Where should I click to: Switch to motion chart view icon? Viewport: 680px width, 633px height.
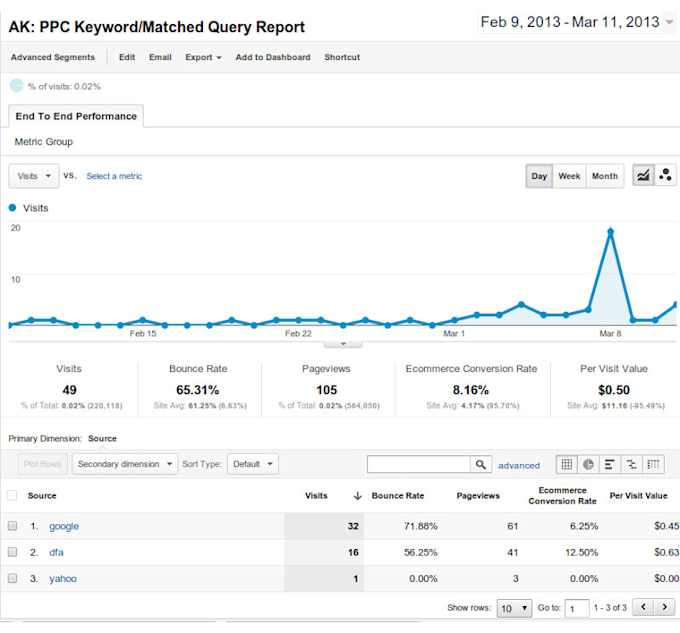(x=665, y=176)
